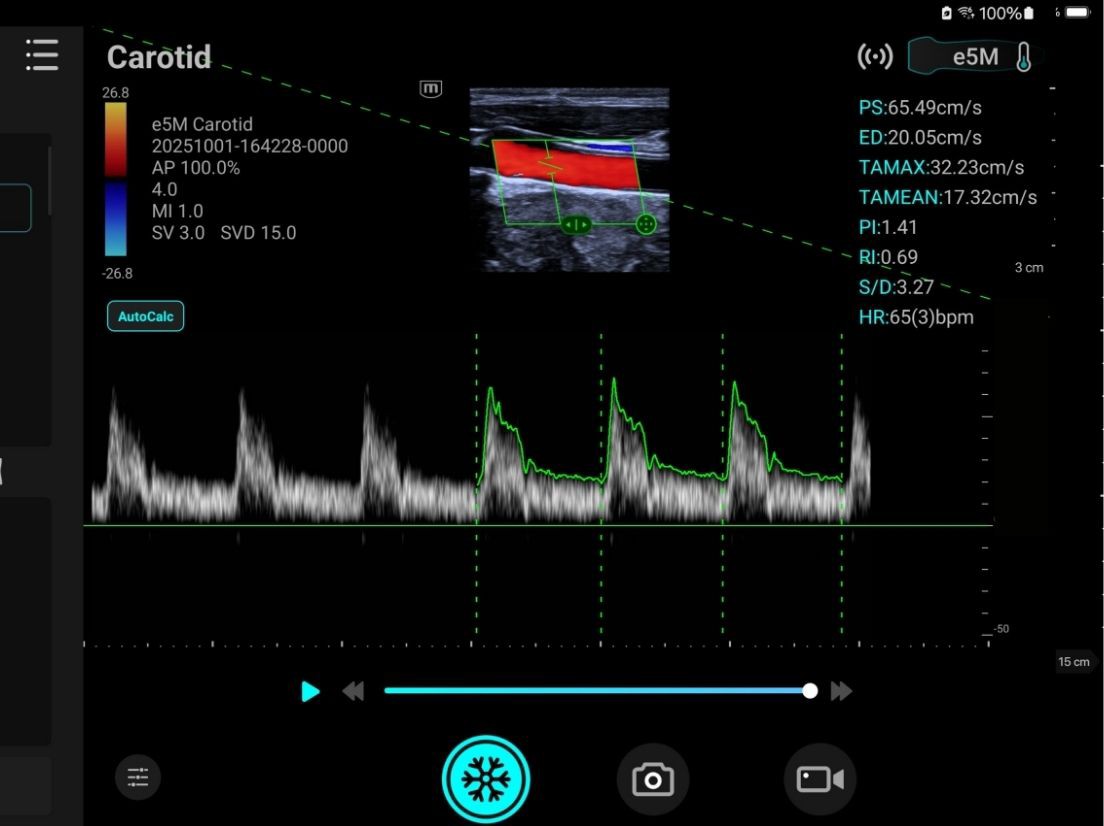Screen dimensions: 1104x826
Task: Open the hamburger menu
Action: (x=42, y=55)
